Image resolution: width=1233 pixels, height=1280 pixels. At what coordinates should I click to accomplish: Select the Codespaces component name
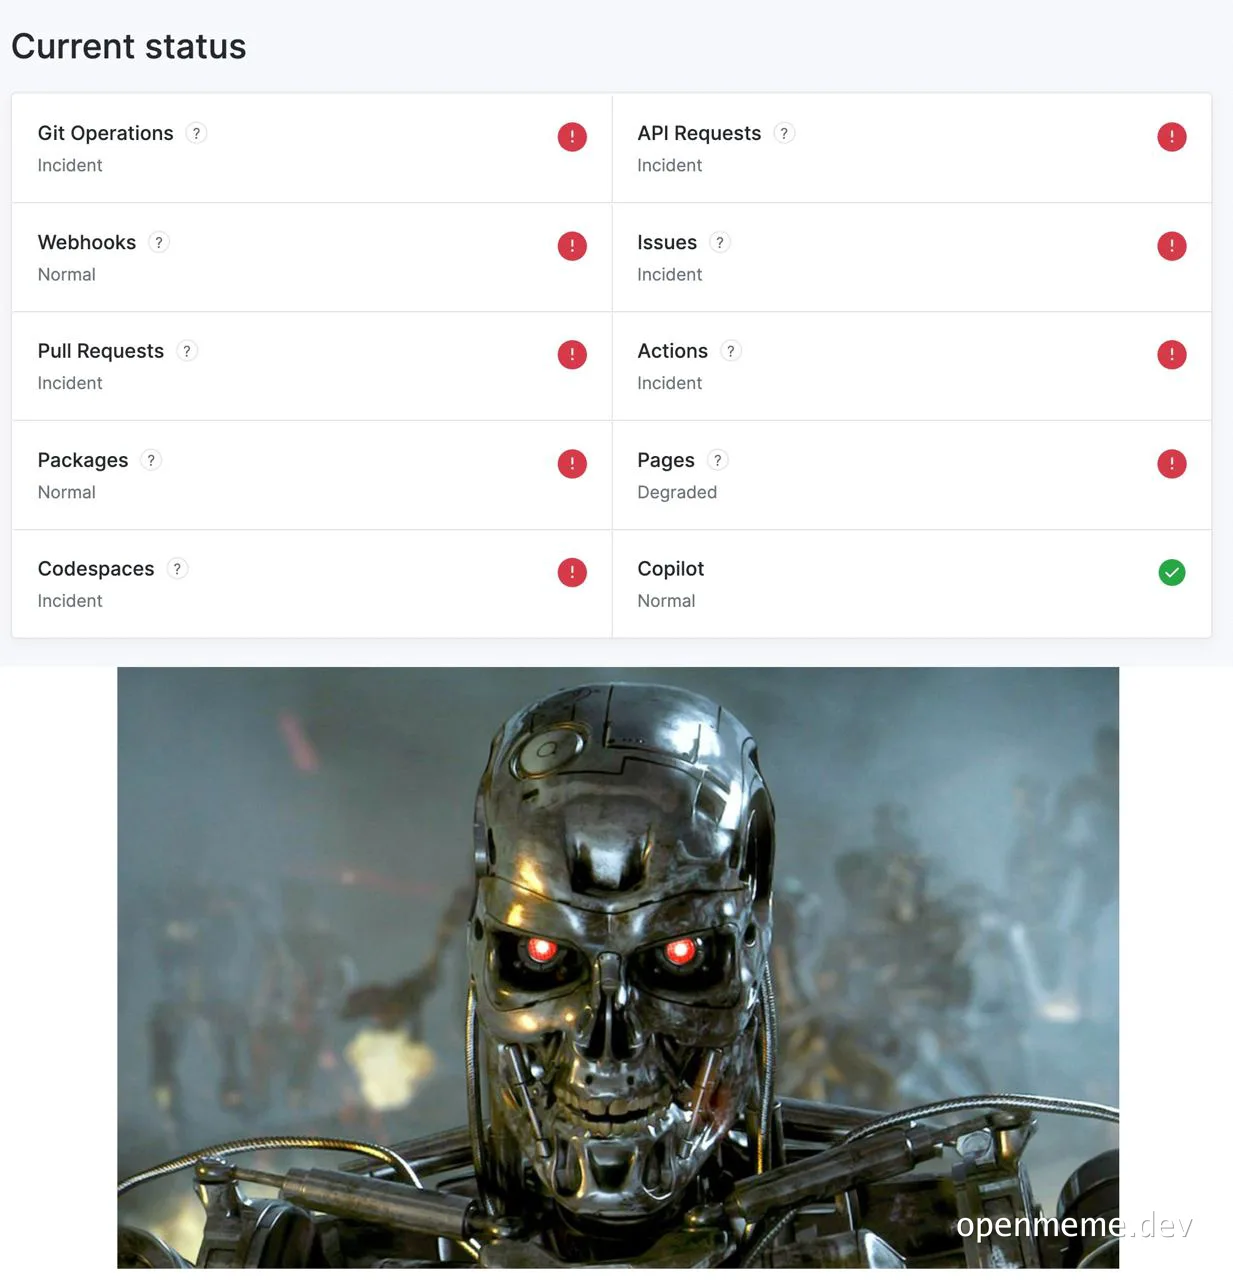96,570
